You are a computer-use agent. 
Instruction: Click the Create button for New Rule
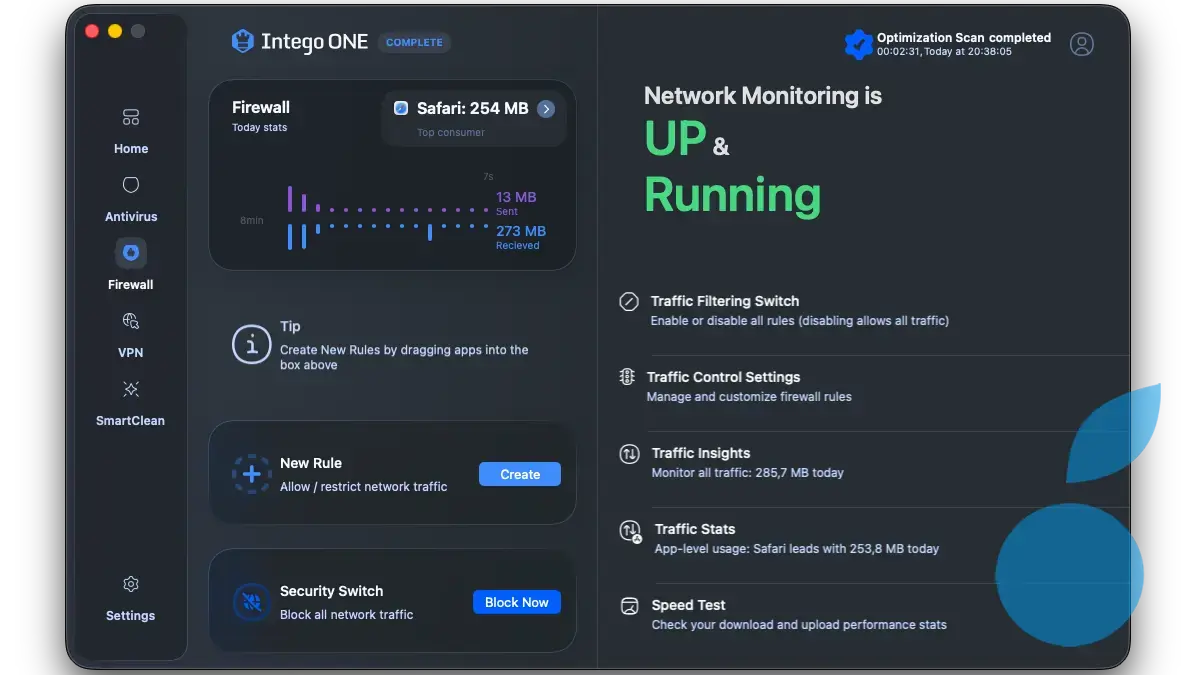tap(520, 474)
